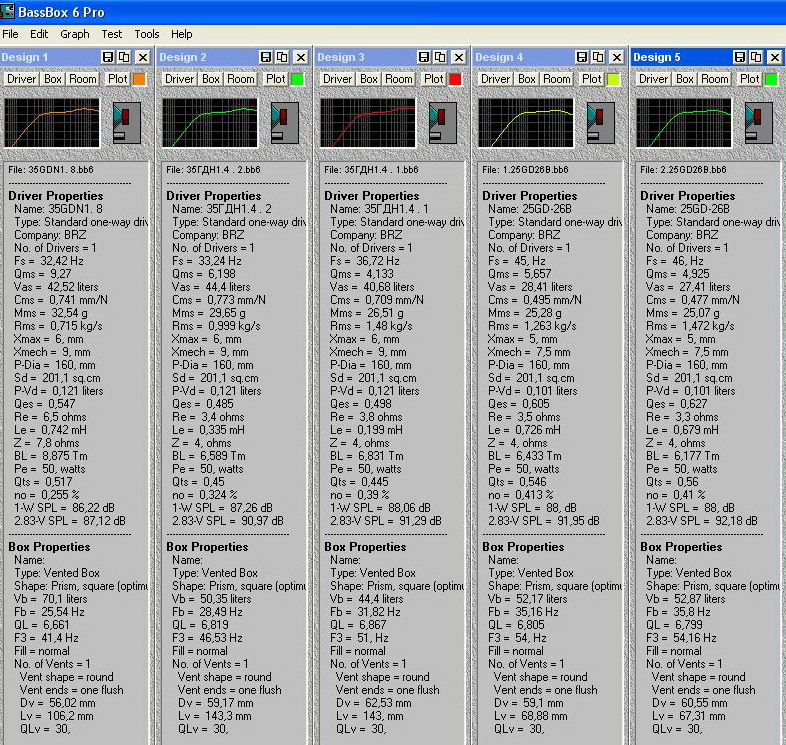The image size is (786, 745).
Task: Save Design 3 with the disk icon
Action: 424,57
